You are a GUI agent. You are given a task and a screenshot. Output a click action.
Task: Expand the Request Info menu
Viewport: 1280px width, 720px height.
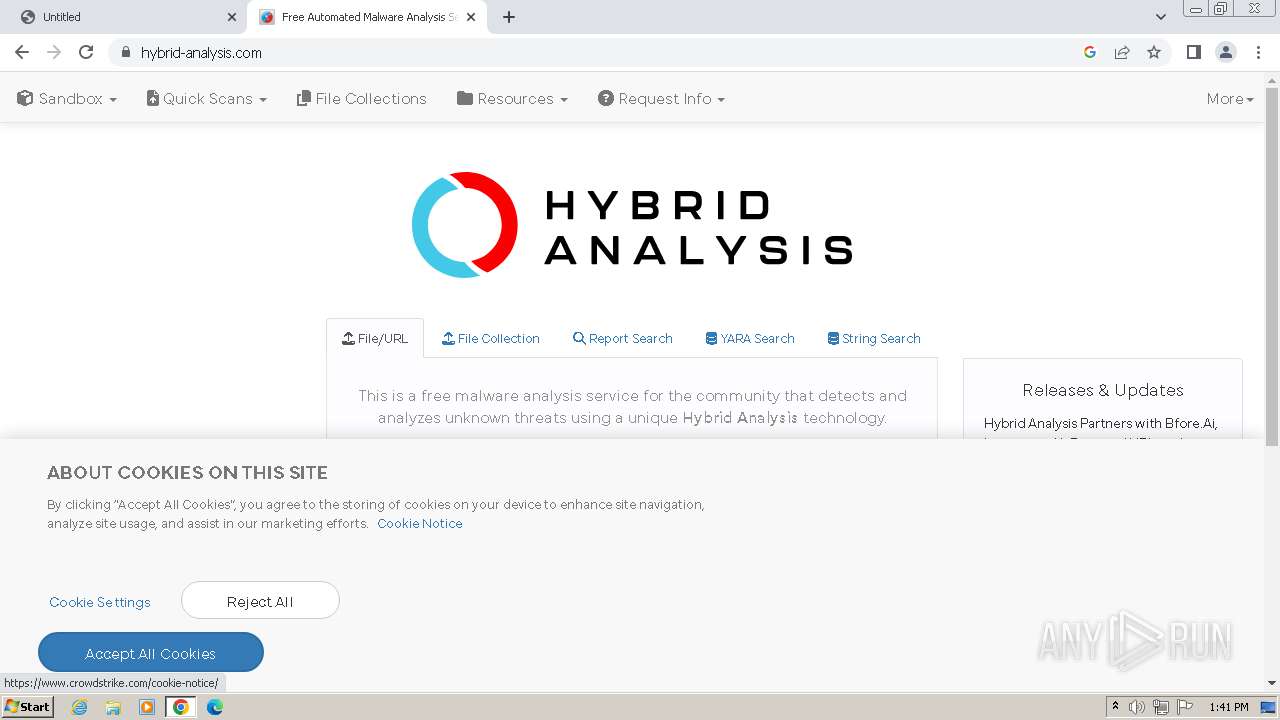pos(662,99)
